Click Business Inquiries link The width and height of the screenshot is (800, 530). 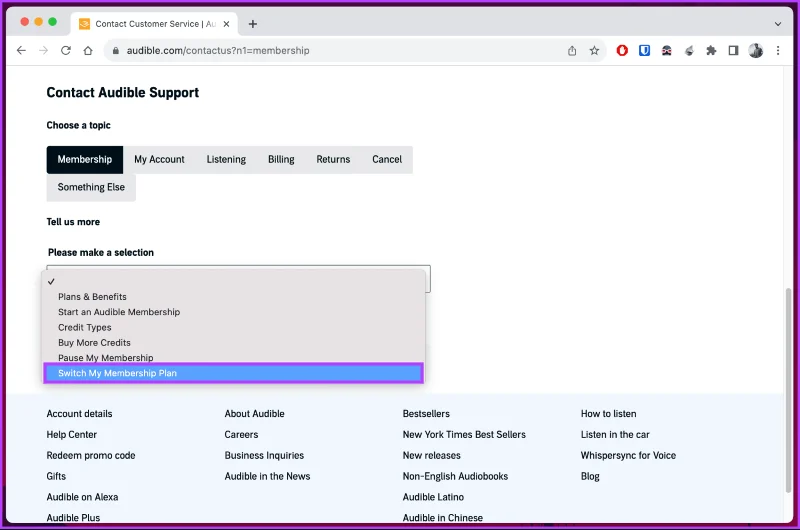point(264,456)
